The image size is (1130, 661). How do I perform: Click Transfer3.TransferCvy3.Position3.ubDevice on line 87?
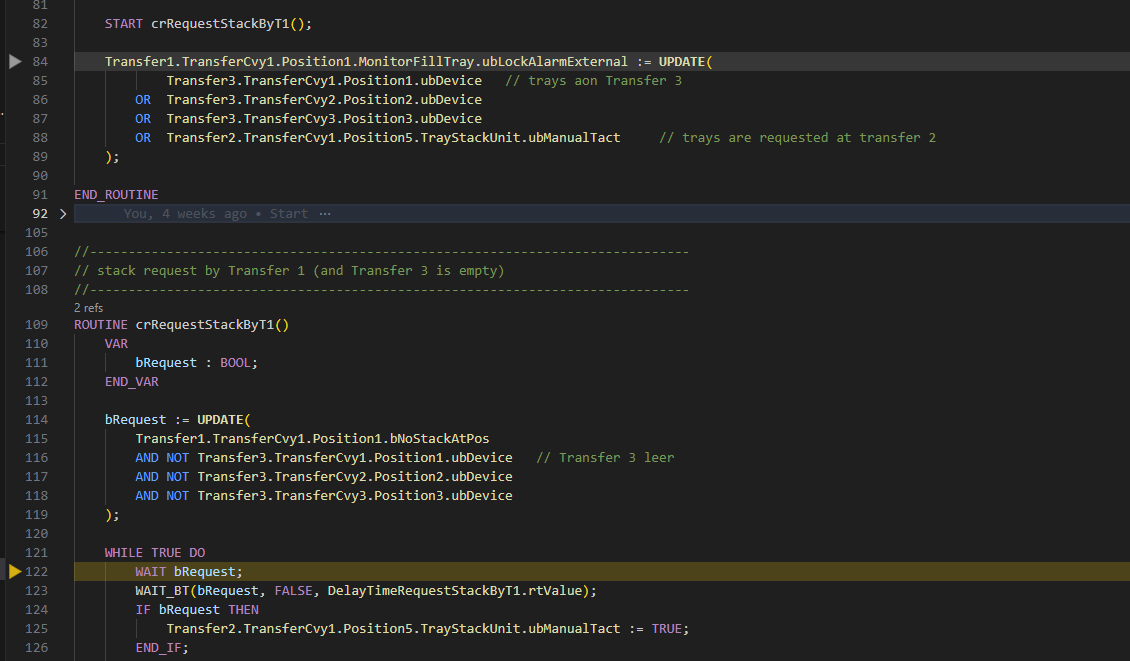[324, 119]
